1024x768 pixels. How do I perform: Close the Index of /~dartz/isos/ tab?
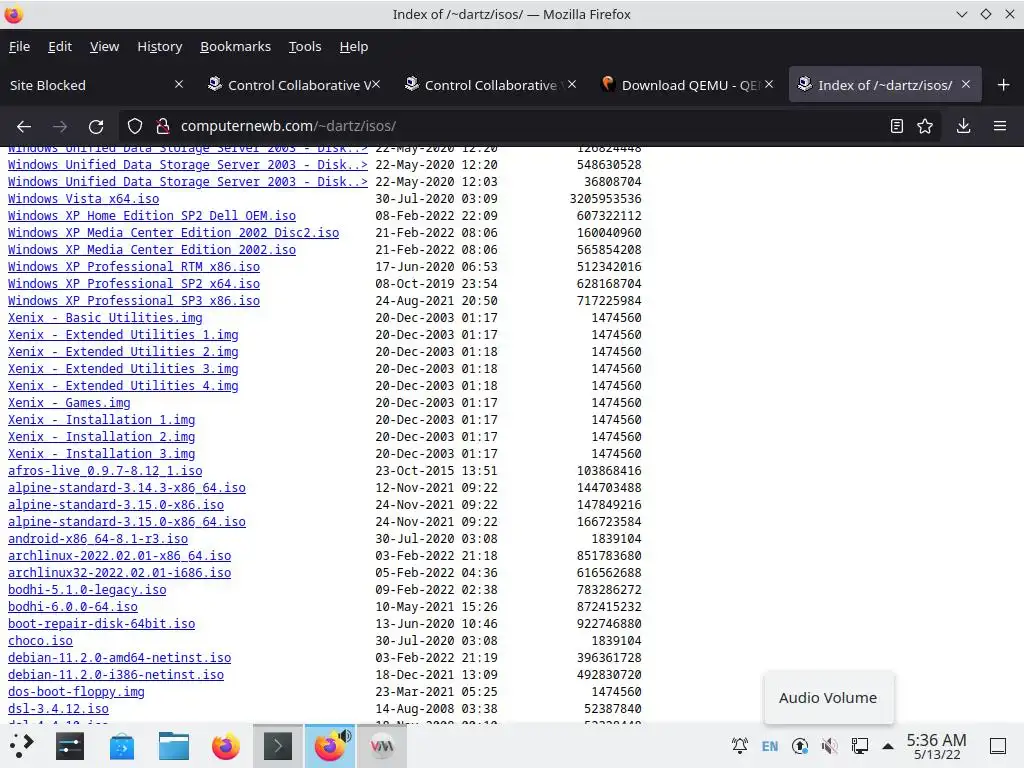[x=966, y=84]
